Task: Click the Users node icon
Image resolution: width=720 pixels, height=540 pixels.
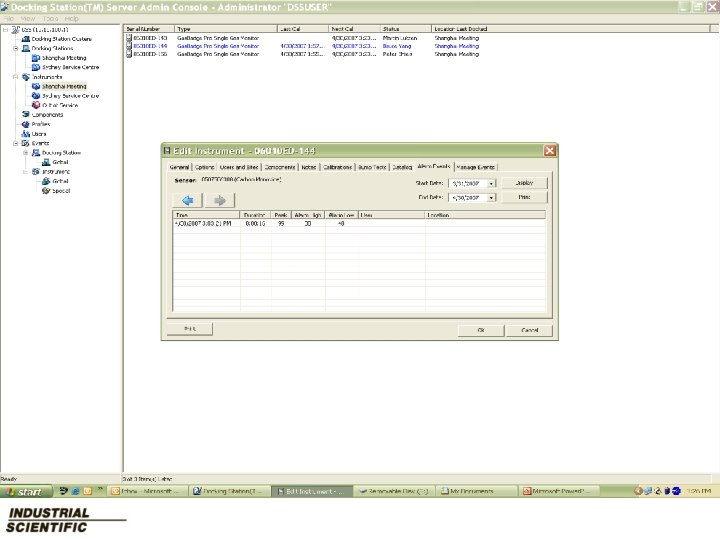Action: point(26,134)
